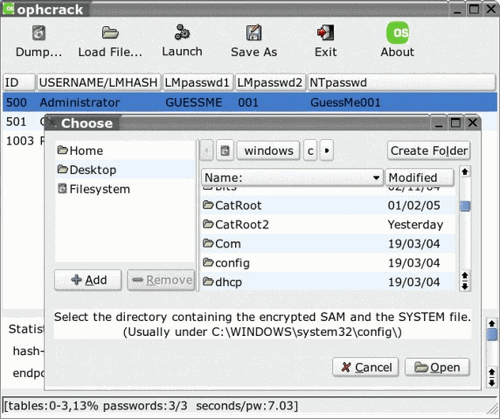Click the forward path arrow button

(327, 151)
